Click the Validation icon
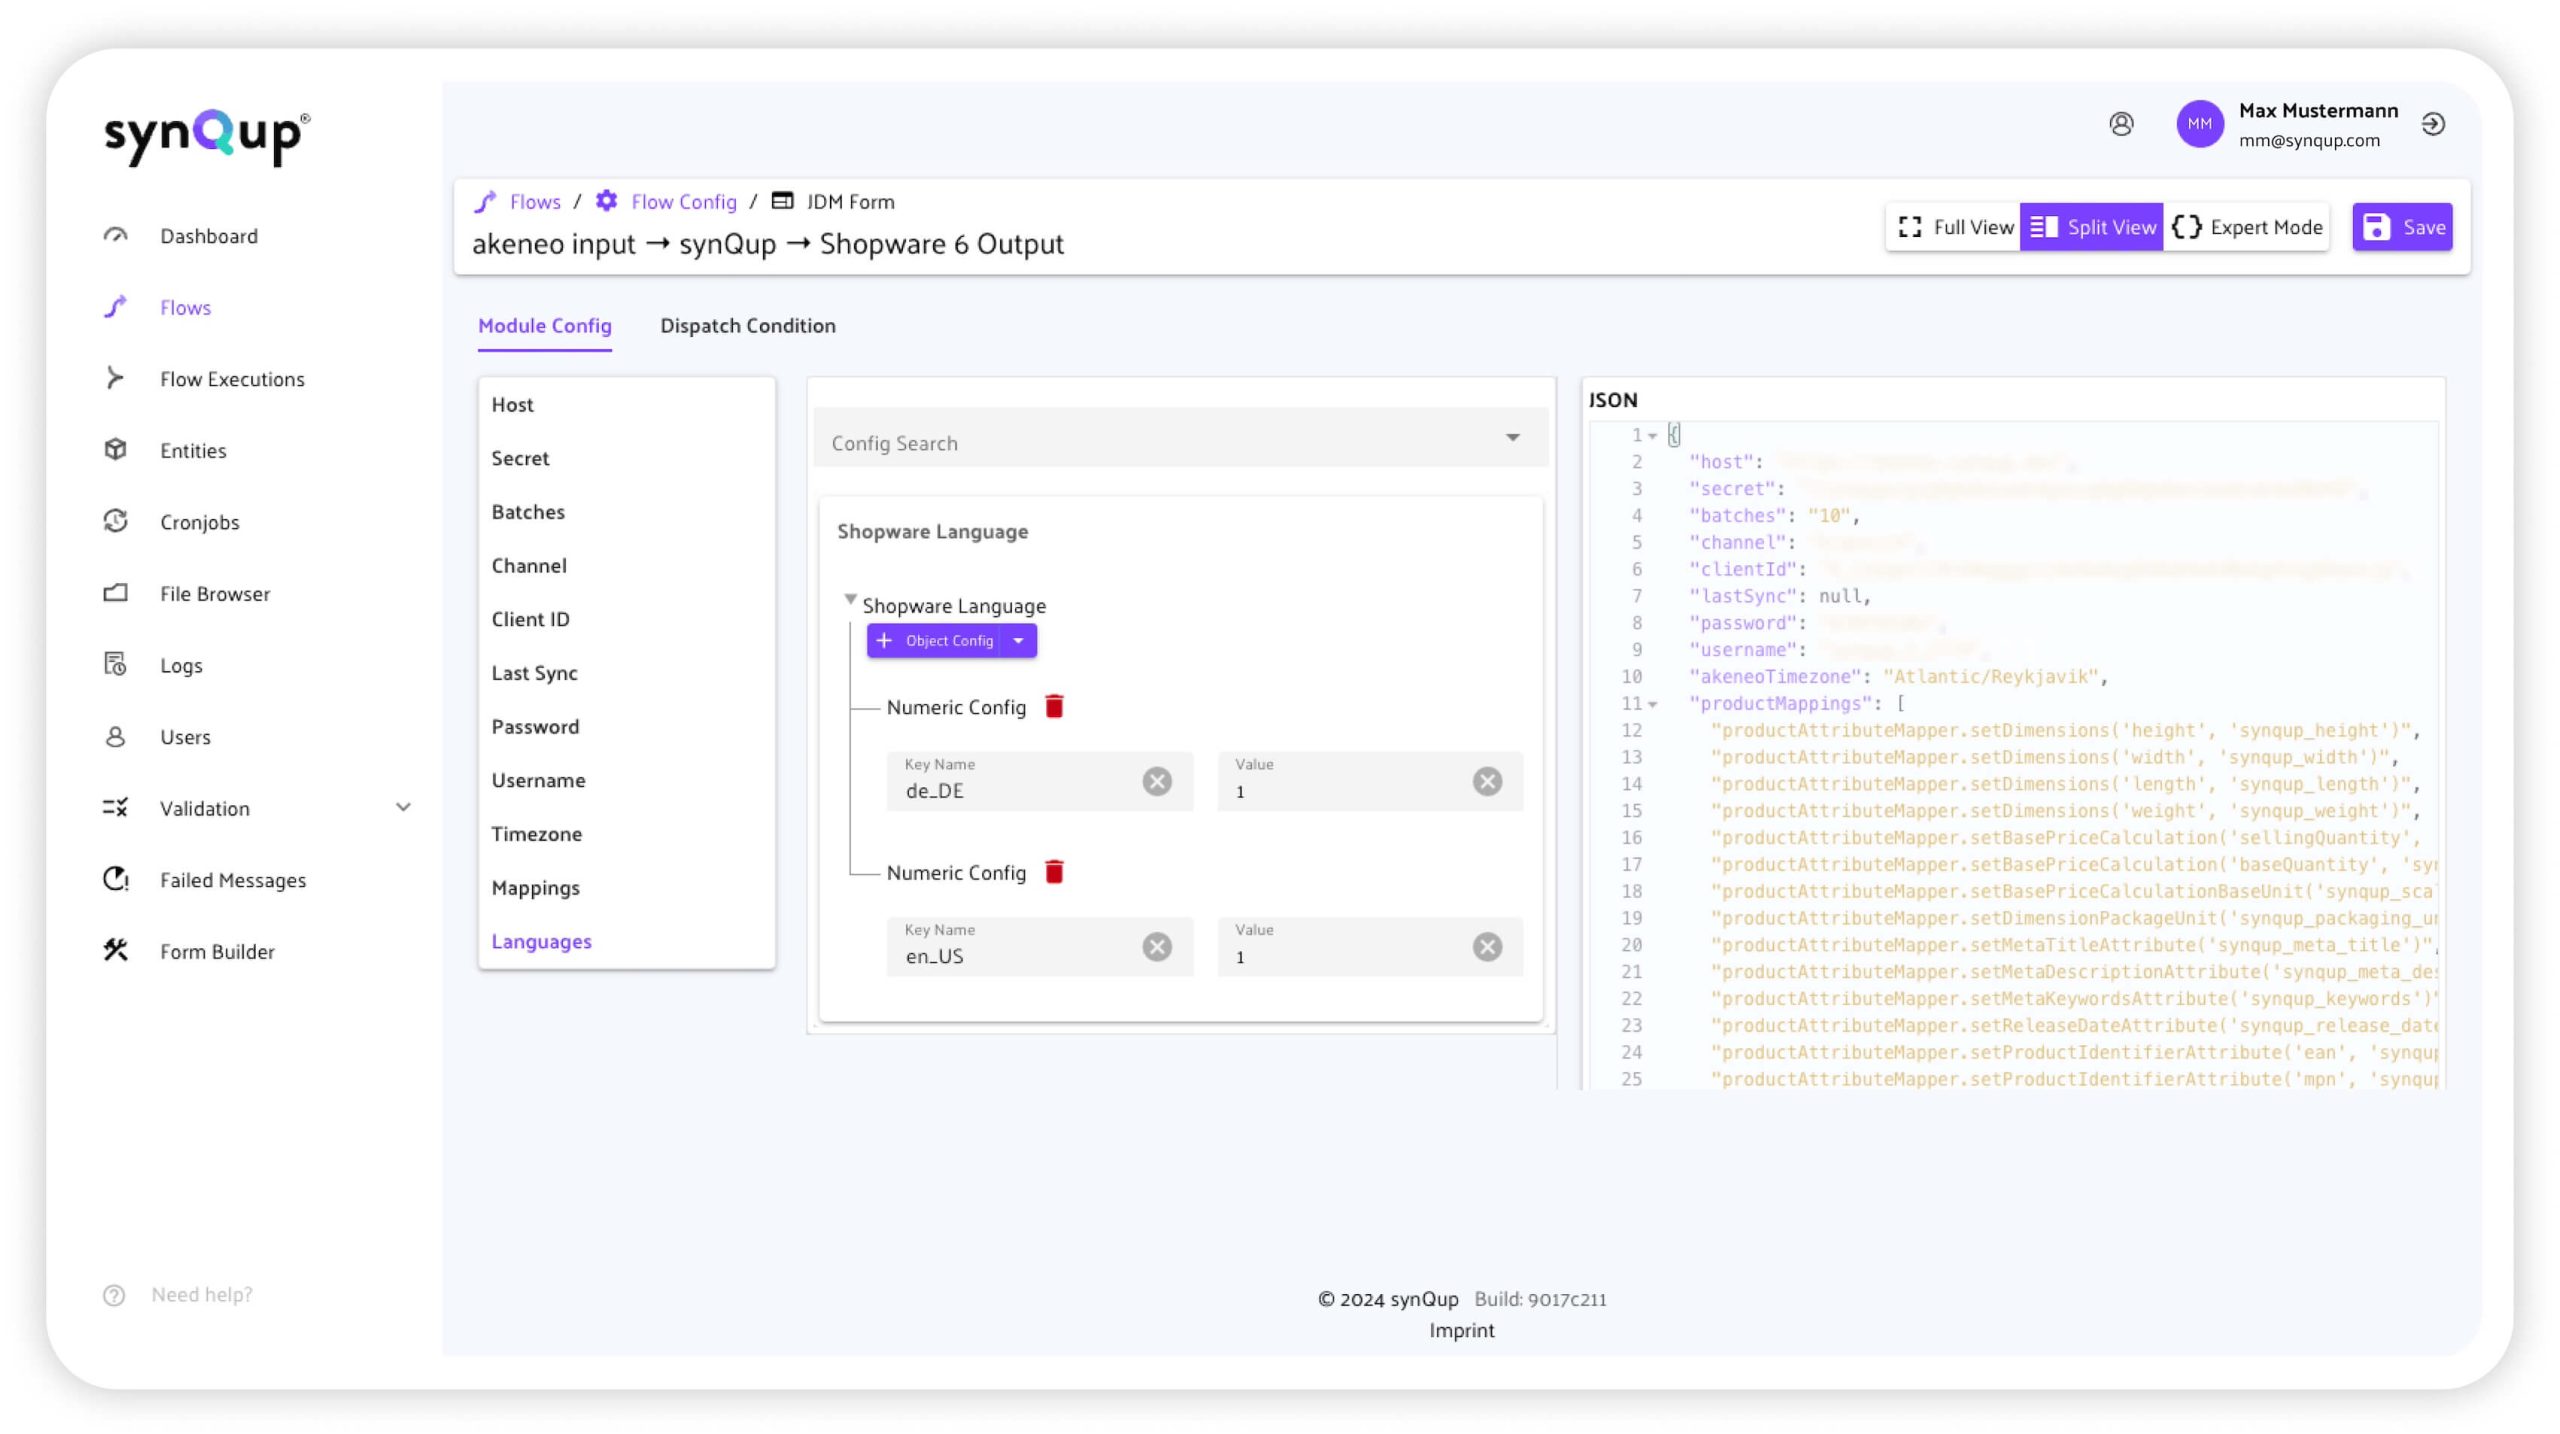This screenshot has height=1434, width=2560. tap(116, 808)
